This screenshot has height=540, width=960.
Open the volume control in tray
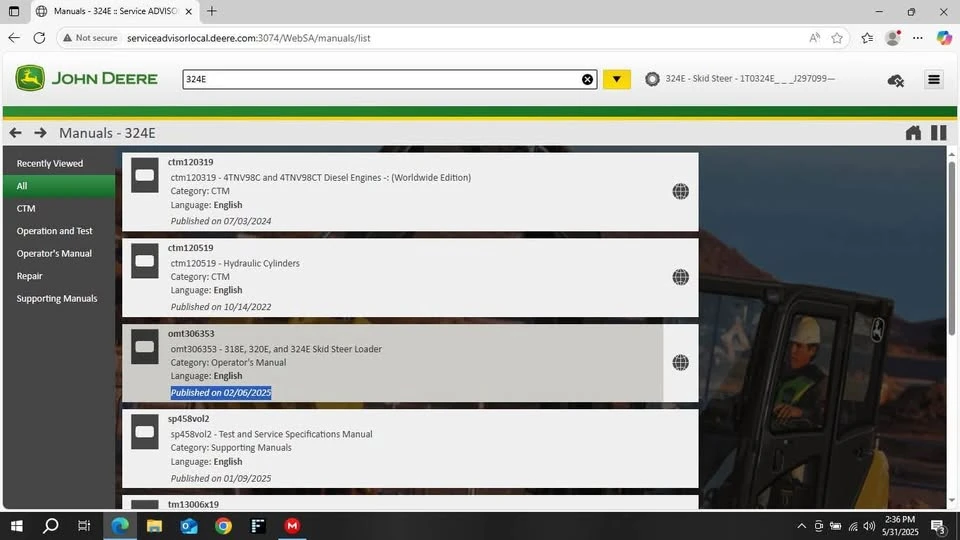[869, 526]
